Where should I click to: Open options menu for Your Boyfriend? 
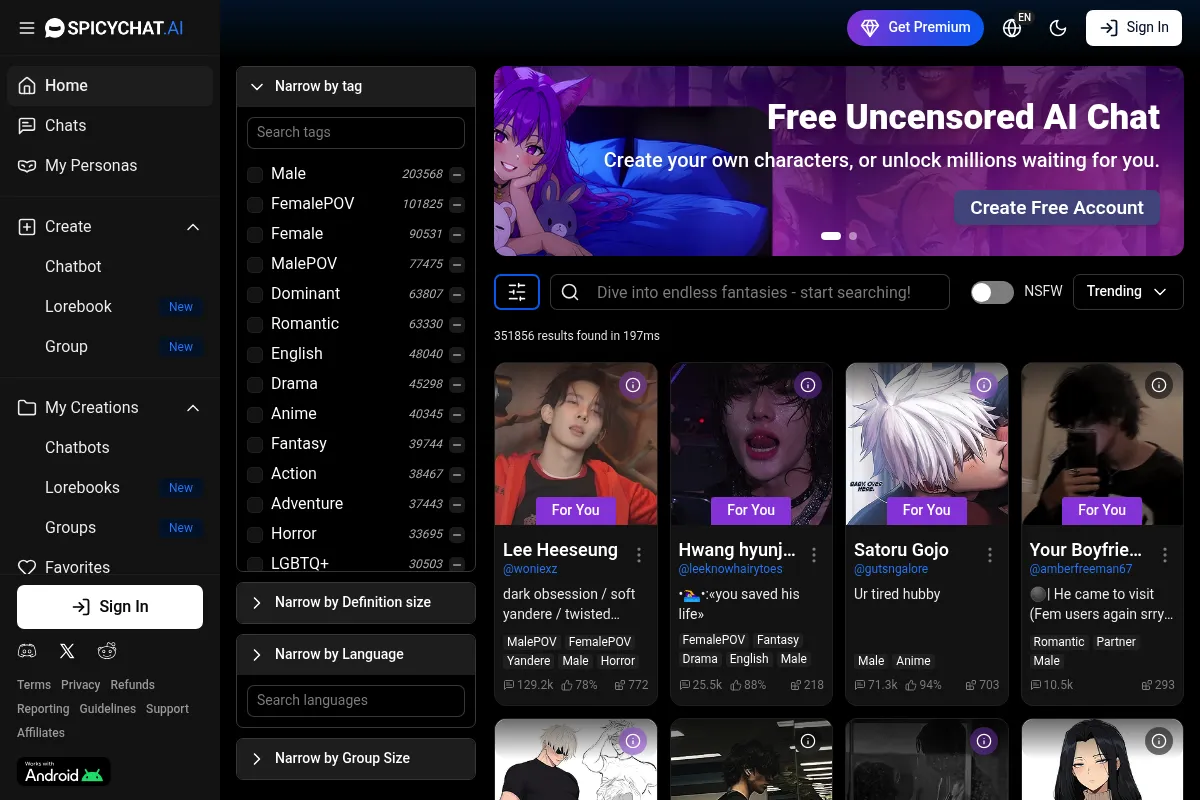click(1165, 555)
